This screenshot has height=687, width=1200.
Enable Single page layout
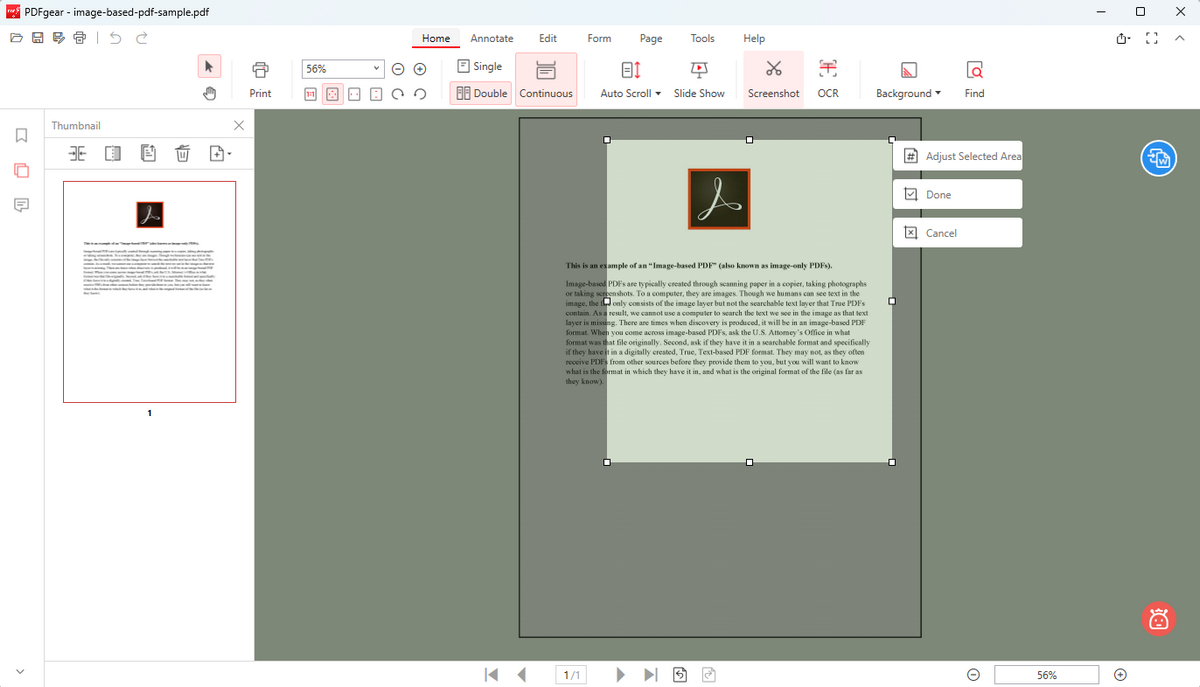click(480, 66)
